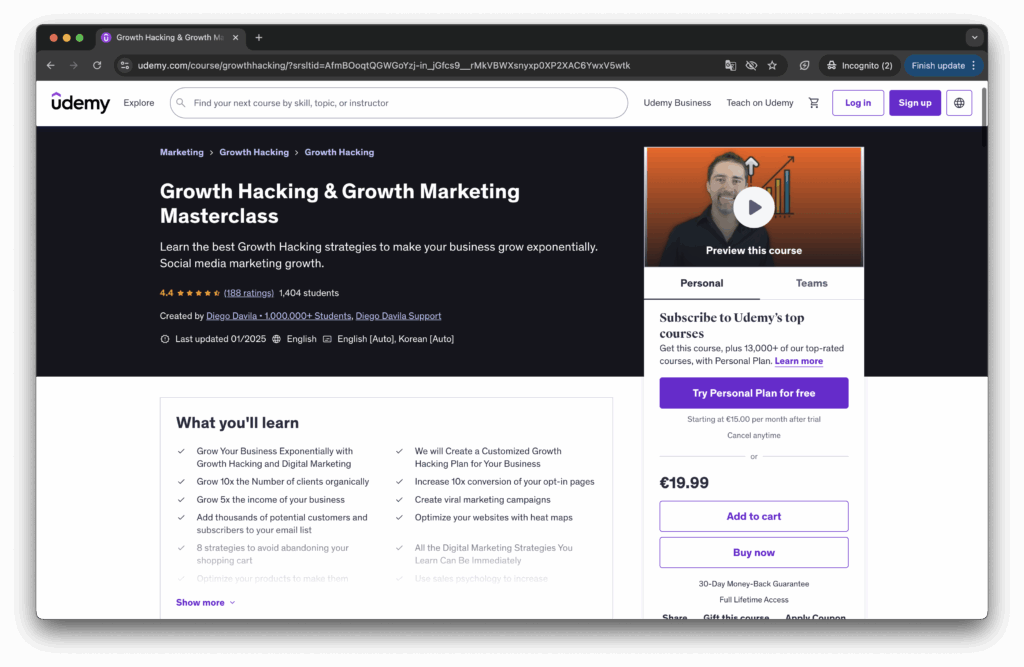Go forward in browser history

pyautogui.click(x=74, y=65)
